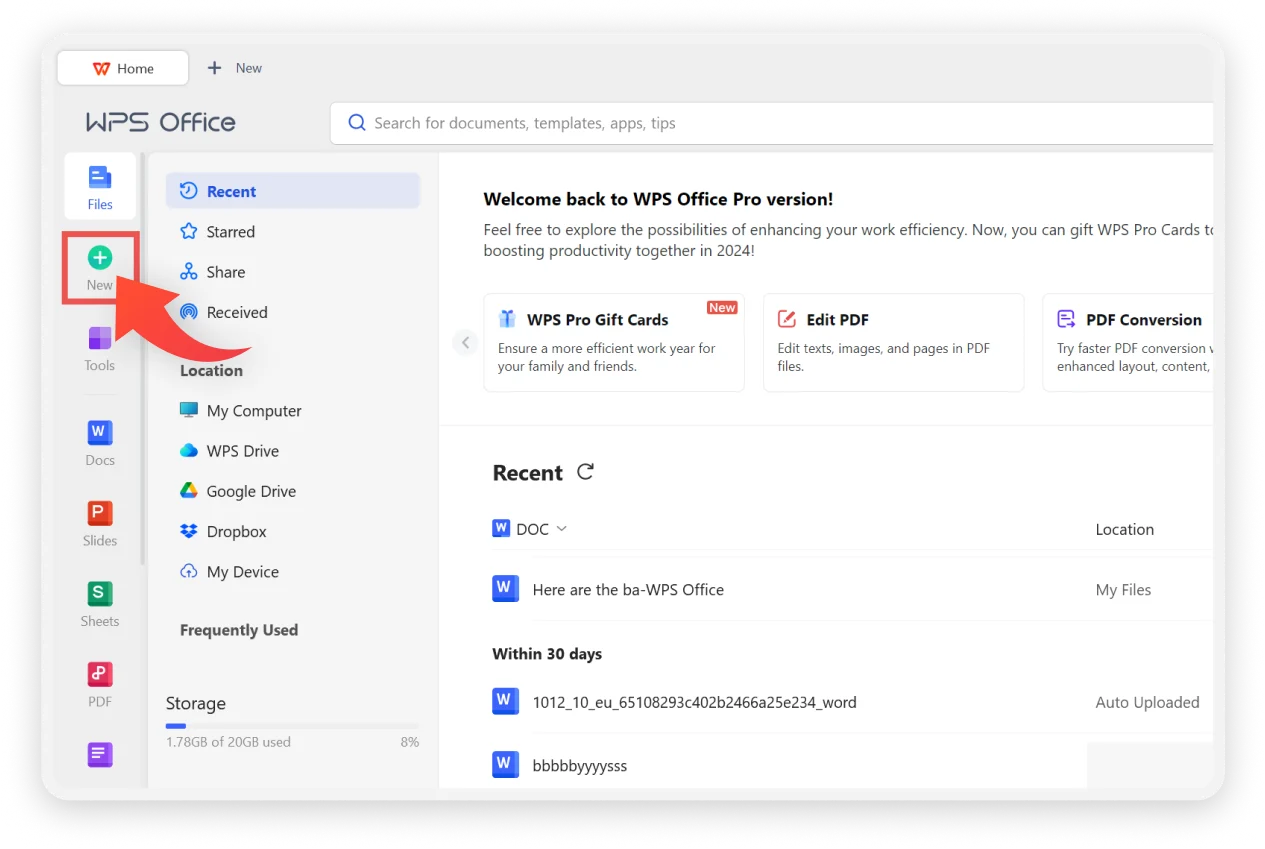
Task: Open PDF from the left sidebar
Action: tap(100, 684)
